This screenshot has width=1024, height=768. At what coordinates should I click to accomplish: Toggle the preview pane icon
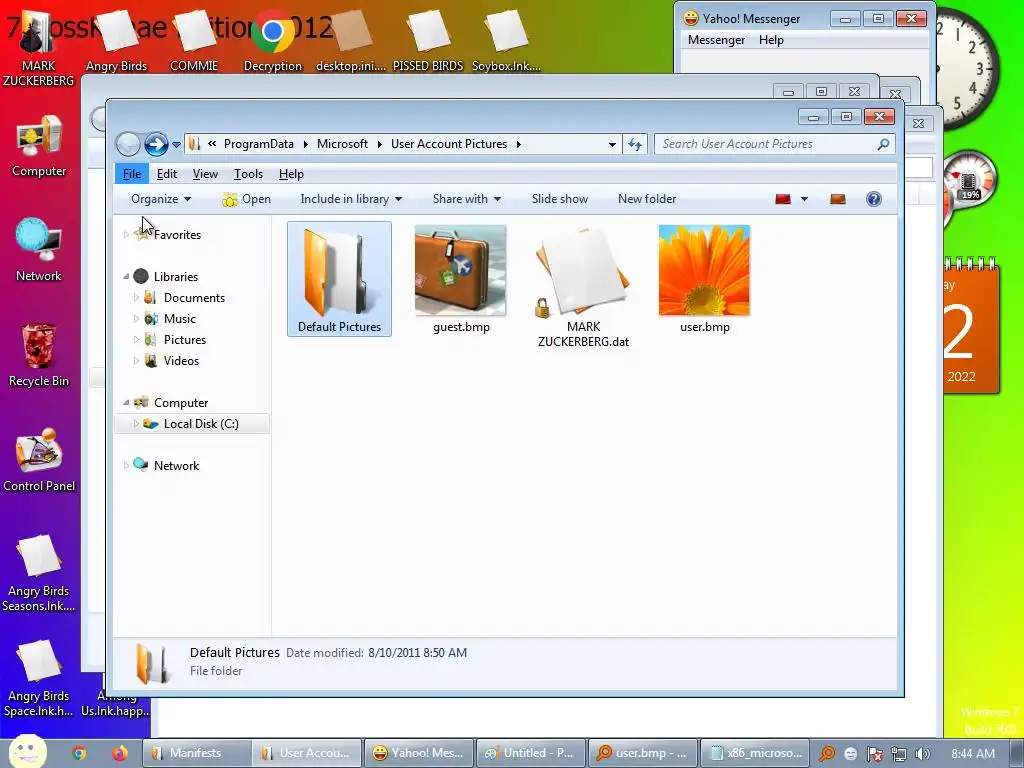[x=838, y=199]
